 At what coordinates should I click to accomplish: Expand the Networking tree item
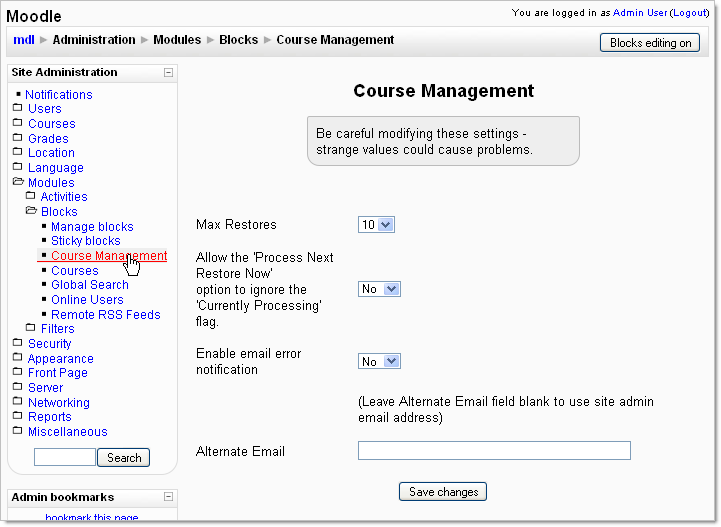point(59,403)
